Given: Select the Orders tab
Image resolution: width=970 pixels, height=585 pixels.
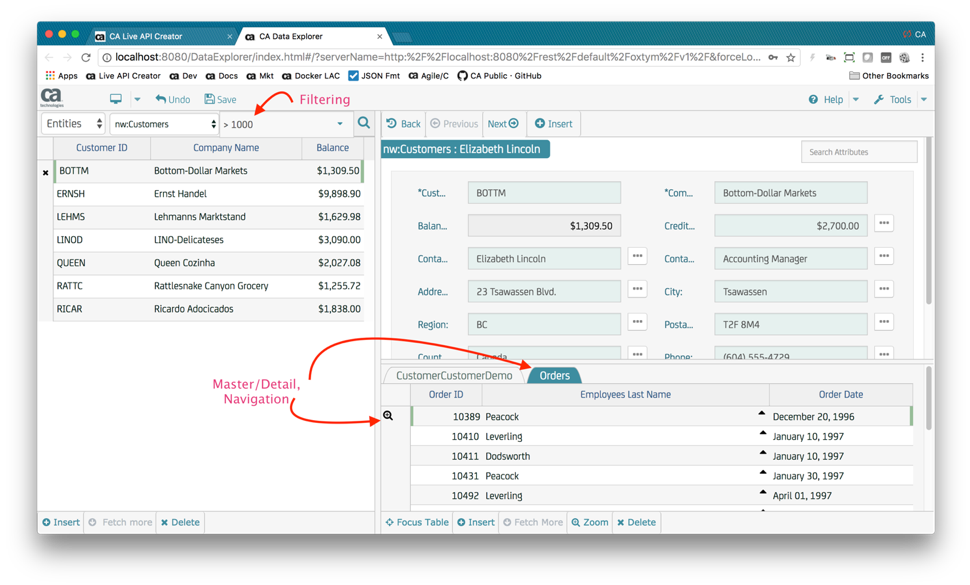Looking at the screenshot, I should [x=554, y=375].
